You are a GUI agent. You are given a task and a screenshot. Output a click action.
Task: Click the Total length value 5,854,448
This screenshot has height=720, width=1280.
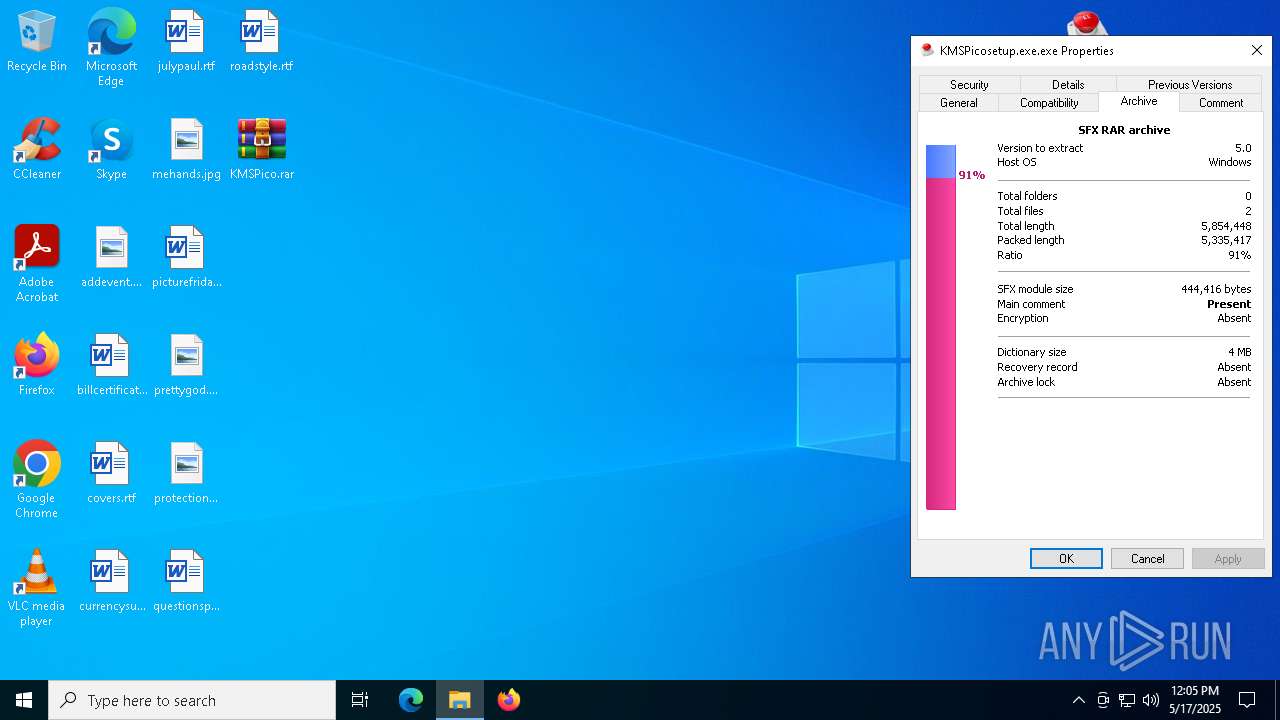[x=1226, y=226]
